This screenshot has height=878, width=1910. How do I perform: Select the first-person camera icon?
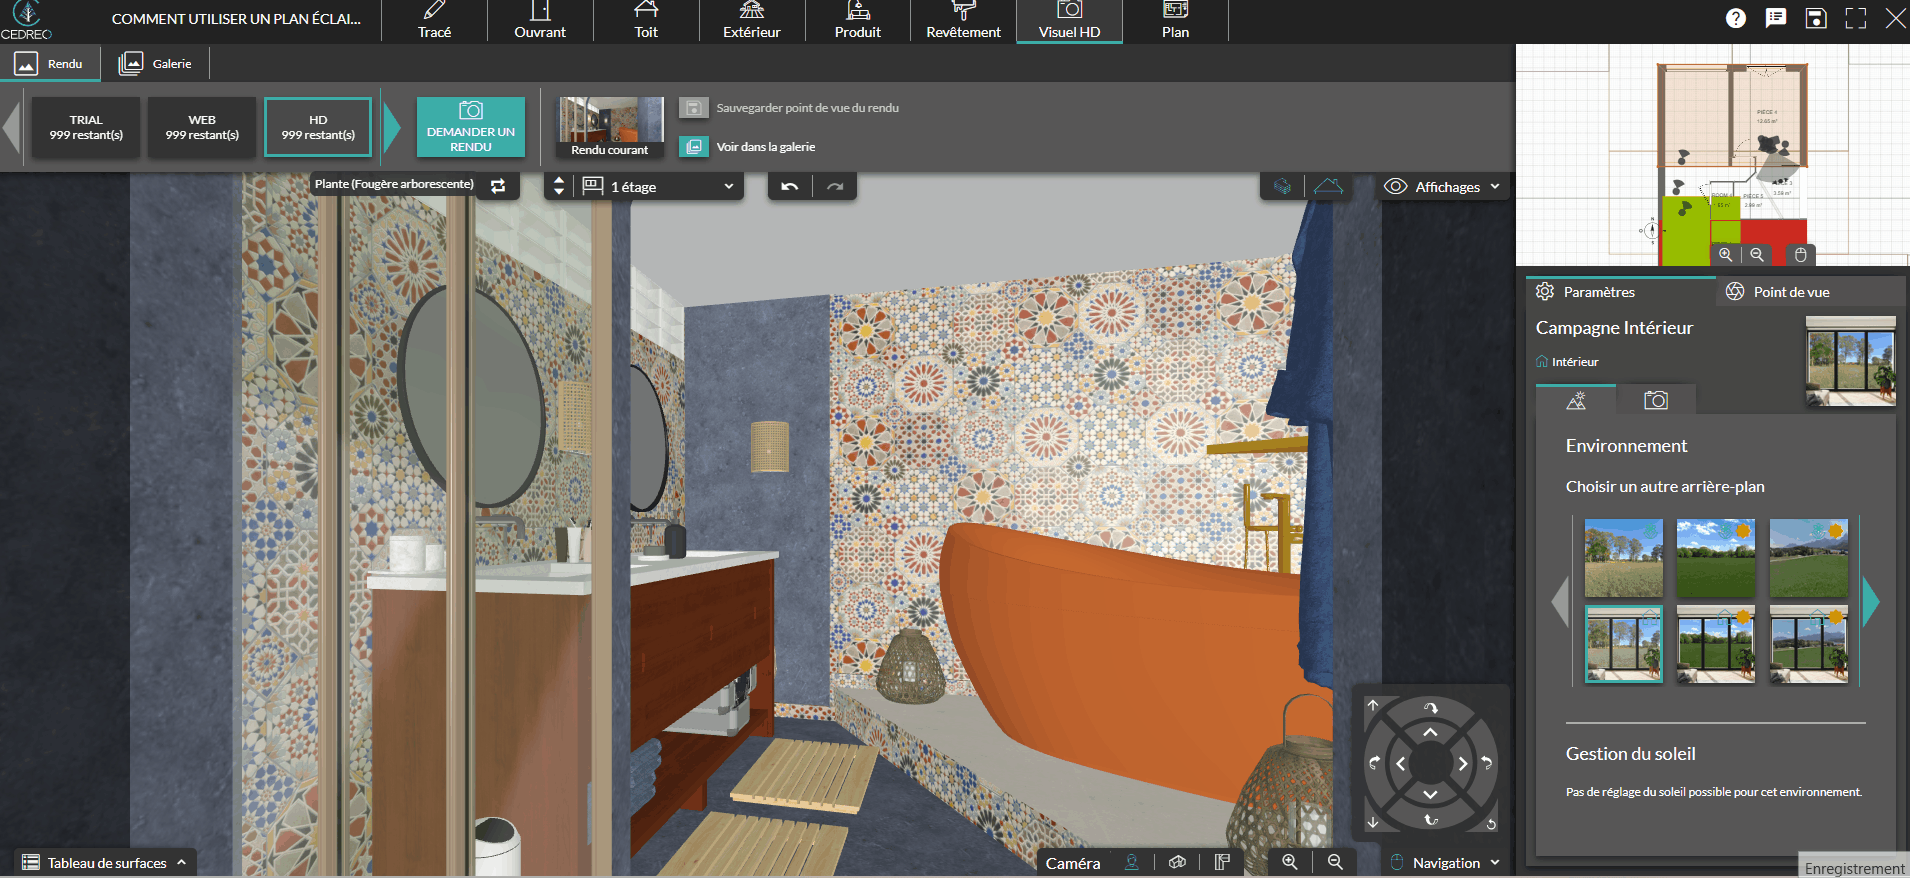tap(1132, 862)
